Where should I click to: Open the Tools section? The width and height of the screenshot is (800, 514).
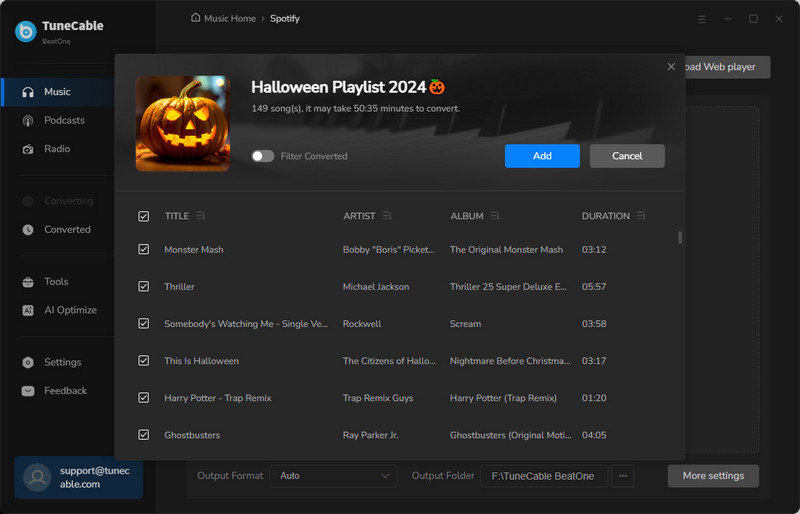pos(58,282)
